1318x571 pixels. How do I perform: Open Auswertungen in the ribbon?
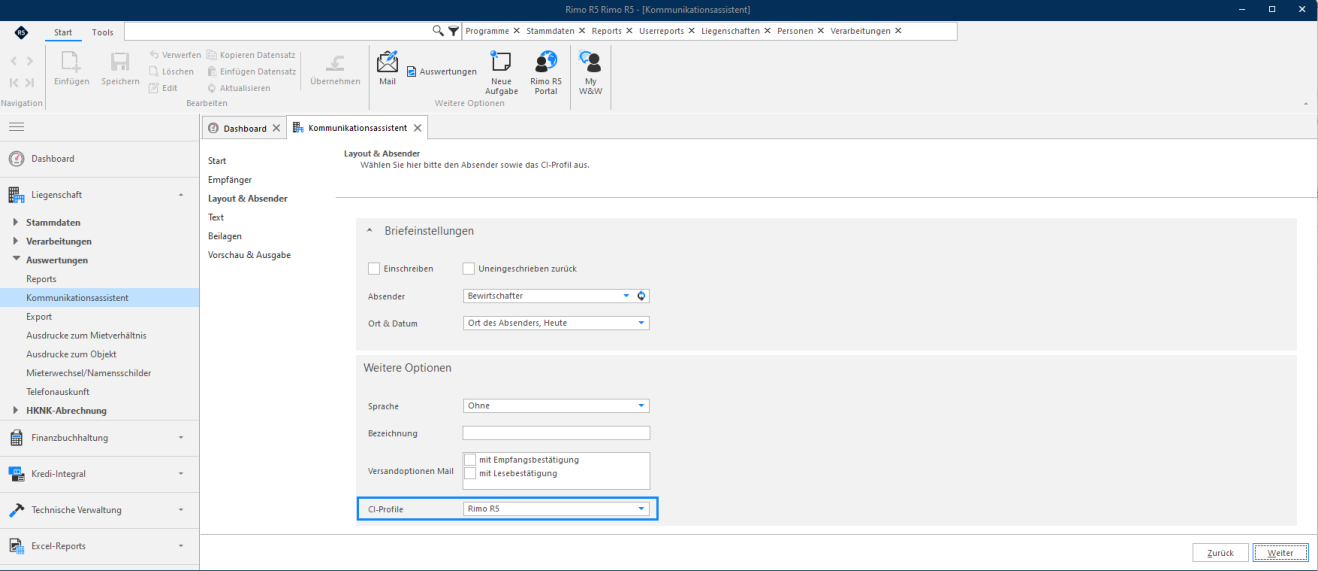[x=441, y=72]
